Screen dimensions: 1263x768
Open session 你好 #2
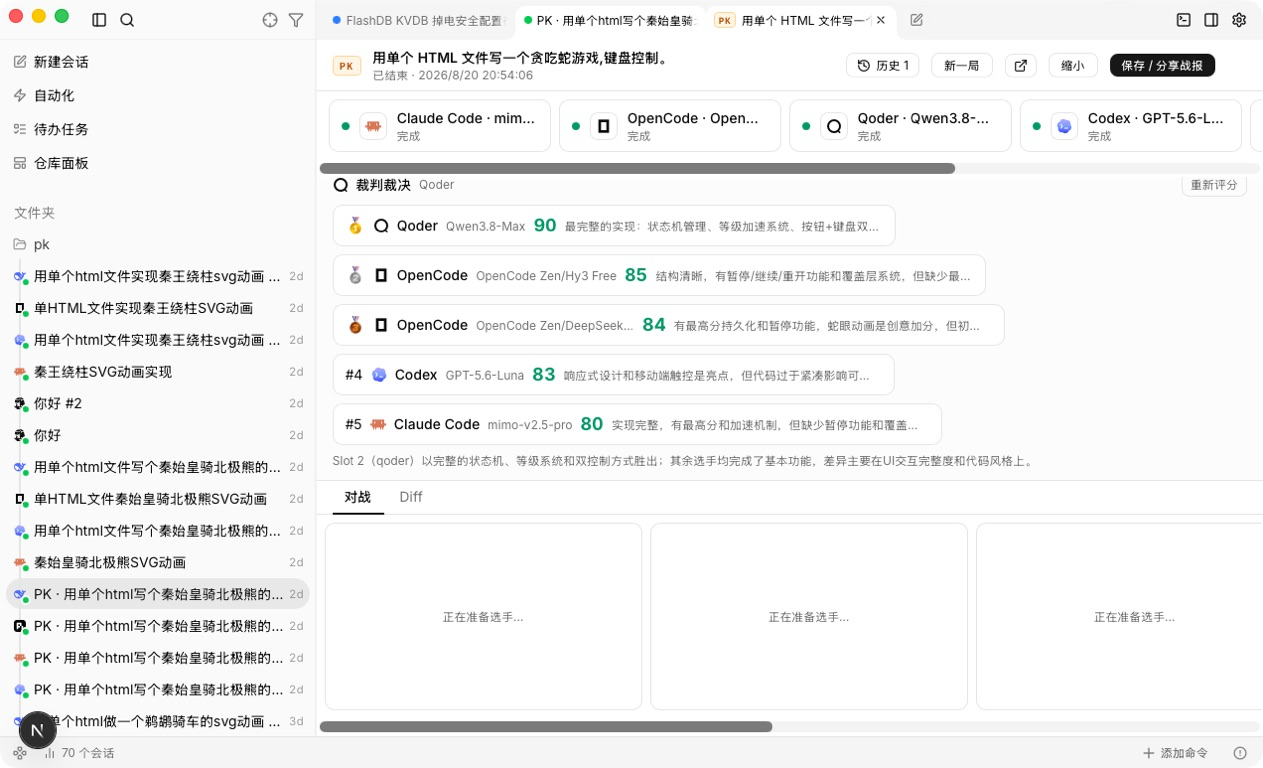[x=157, y=404]
